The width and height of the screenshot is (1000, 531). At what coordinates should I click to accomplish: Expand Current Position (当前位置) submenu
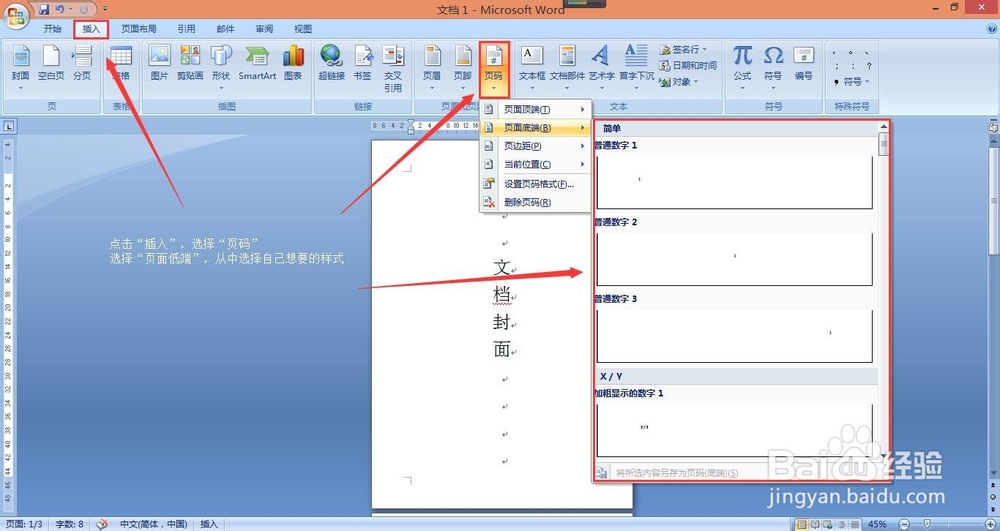pos(535,164)
